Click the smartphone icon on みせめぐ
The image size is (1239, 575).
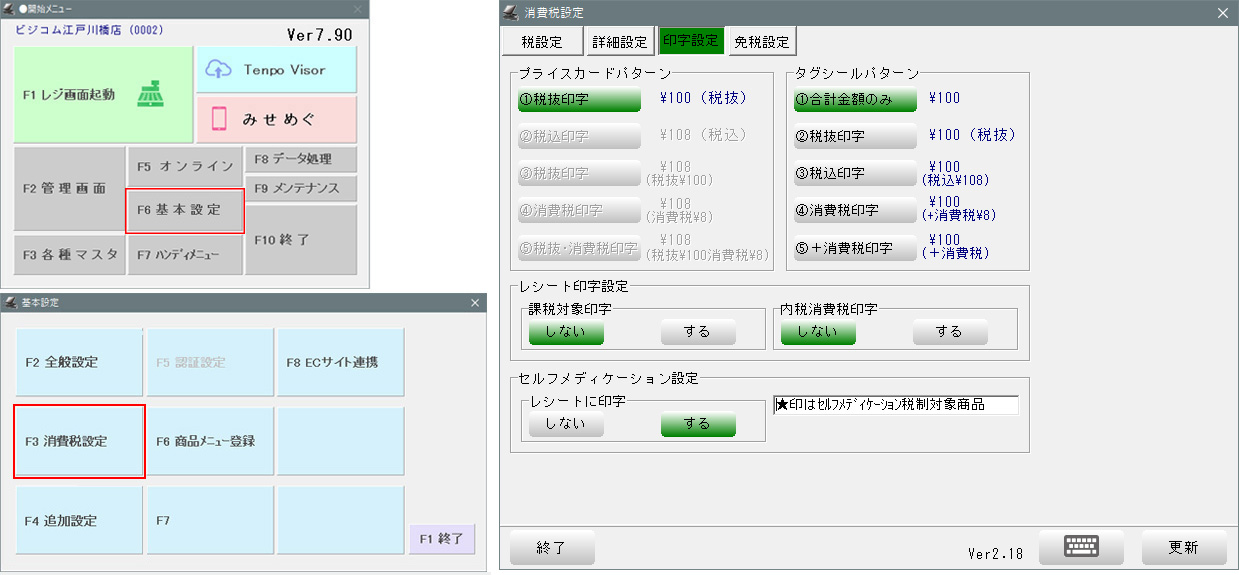coord(218,120)
